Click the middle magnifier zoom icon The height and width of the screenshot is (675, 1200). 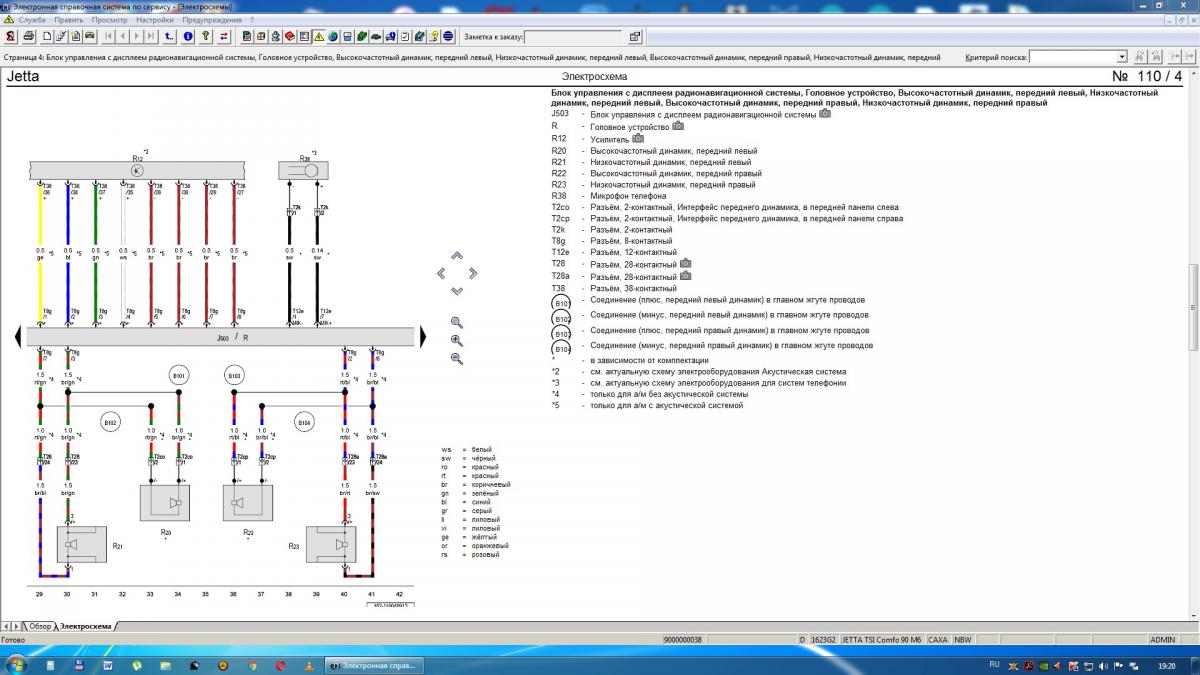tap(457, 340)
